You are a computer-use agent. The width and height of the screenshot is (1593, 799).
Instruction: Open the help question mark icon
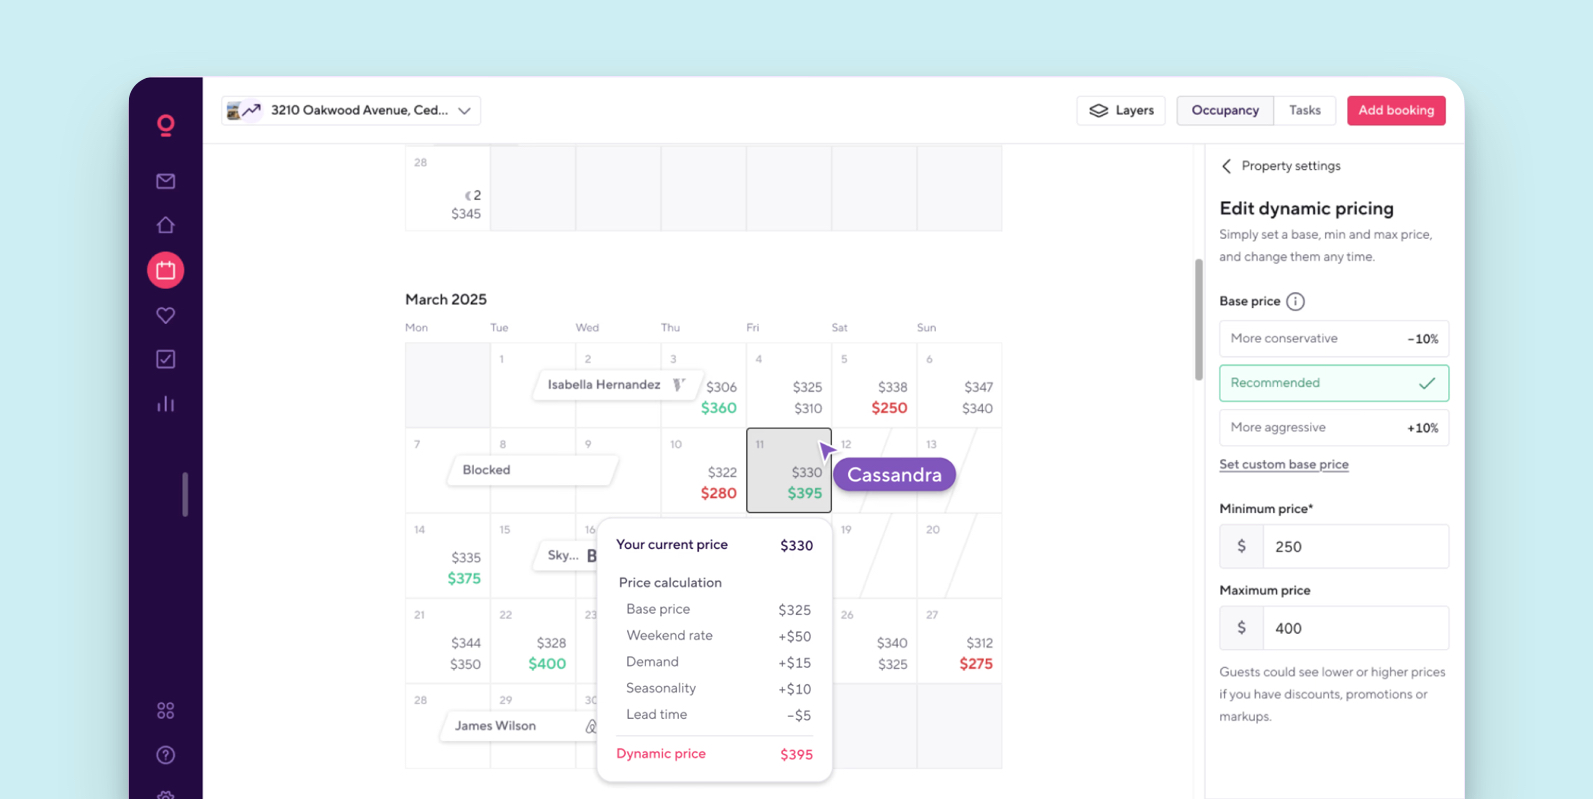(166, 755)
